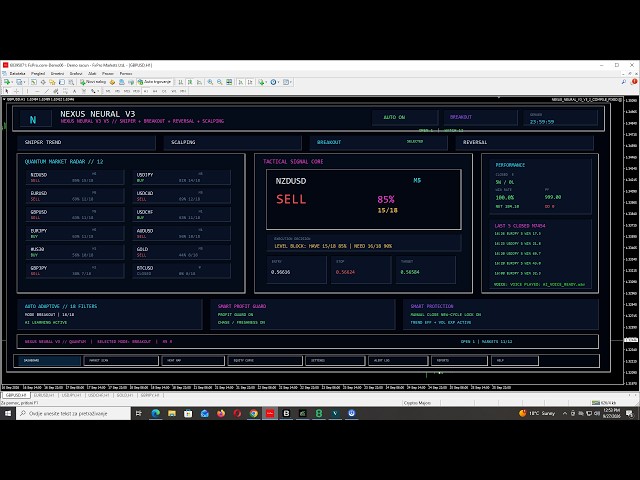Click the candlestick chart type icon
This screenshot has height=480, width=640.
(190, 82)
